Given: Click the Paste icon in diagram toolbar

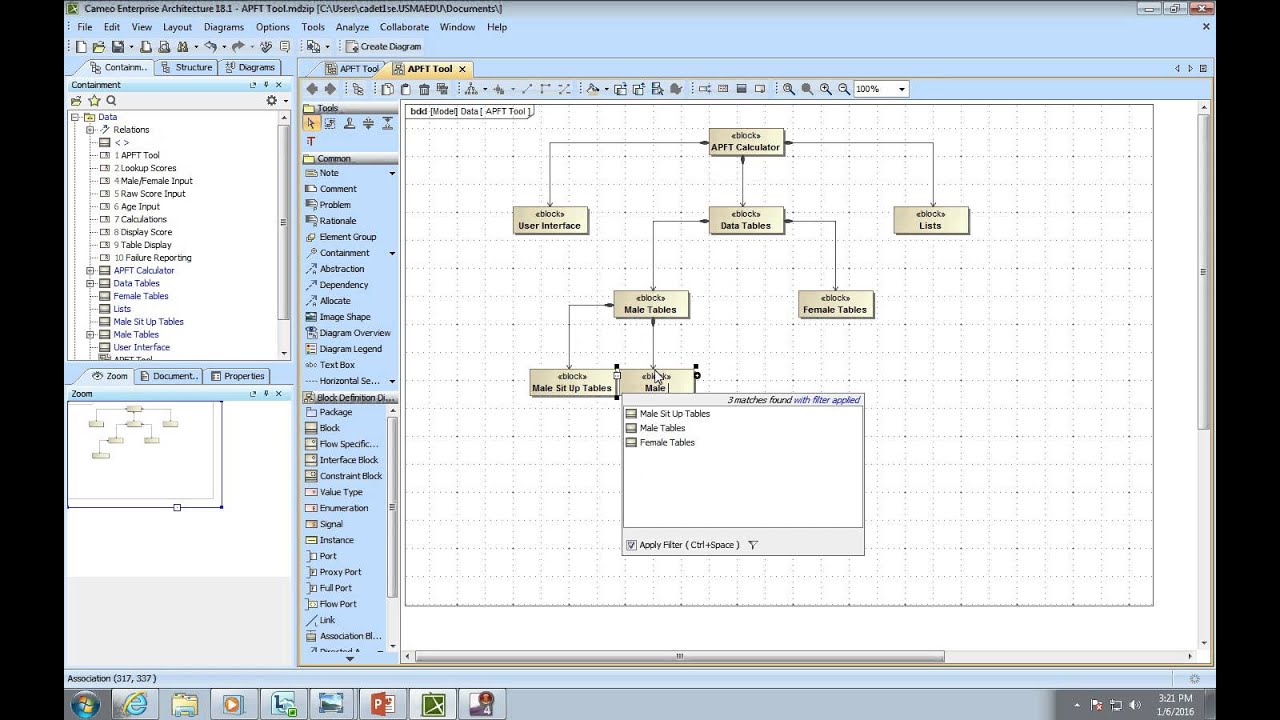Looking at the screenshot, I should [405, 89].
